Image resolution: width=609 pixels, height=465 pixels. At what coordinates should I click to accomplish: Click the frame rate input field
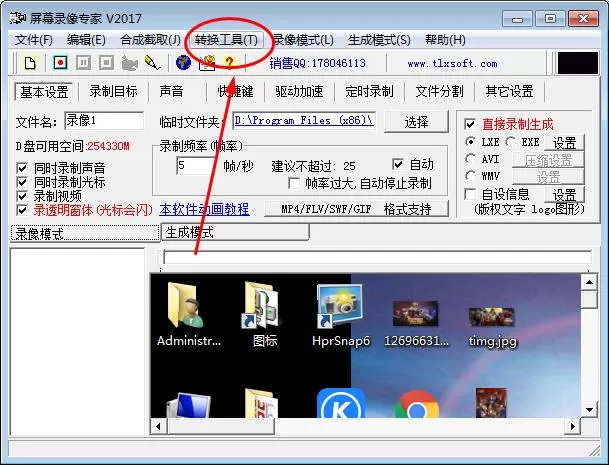coord(196,166)
